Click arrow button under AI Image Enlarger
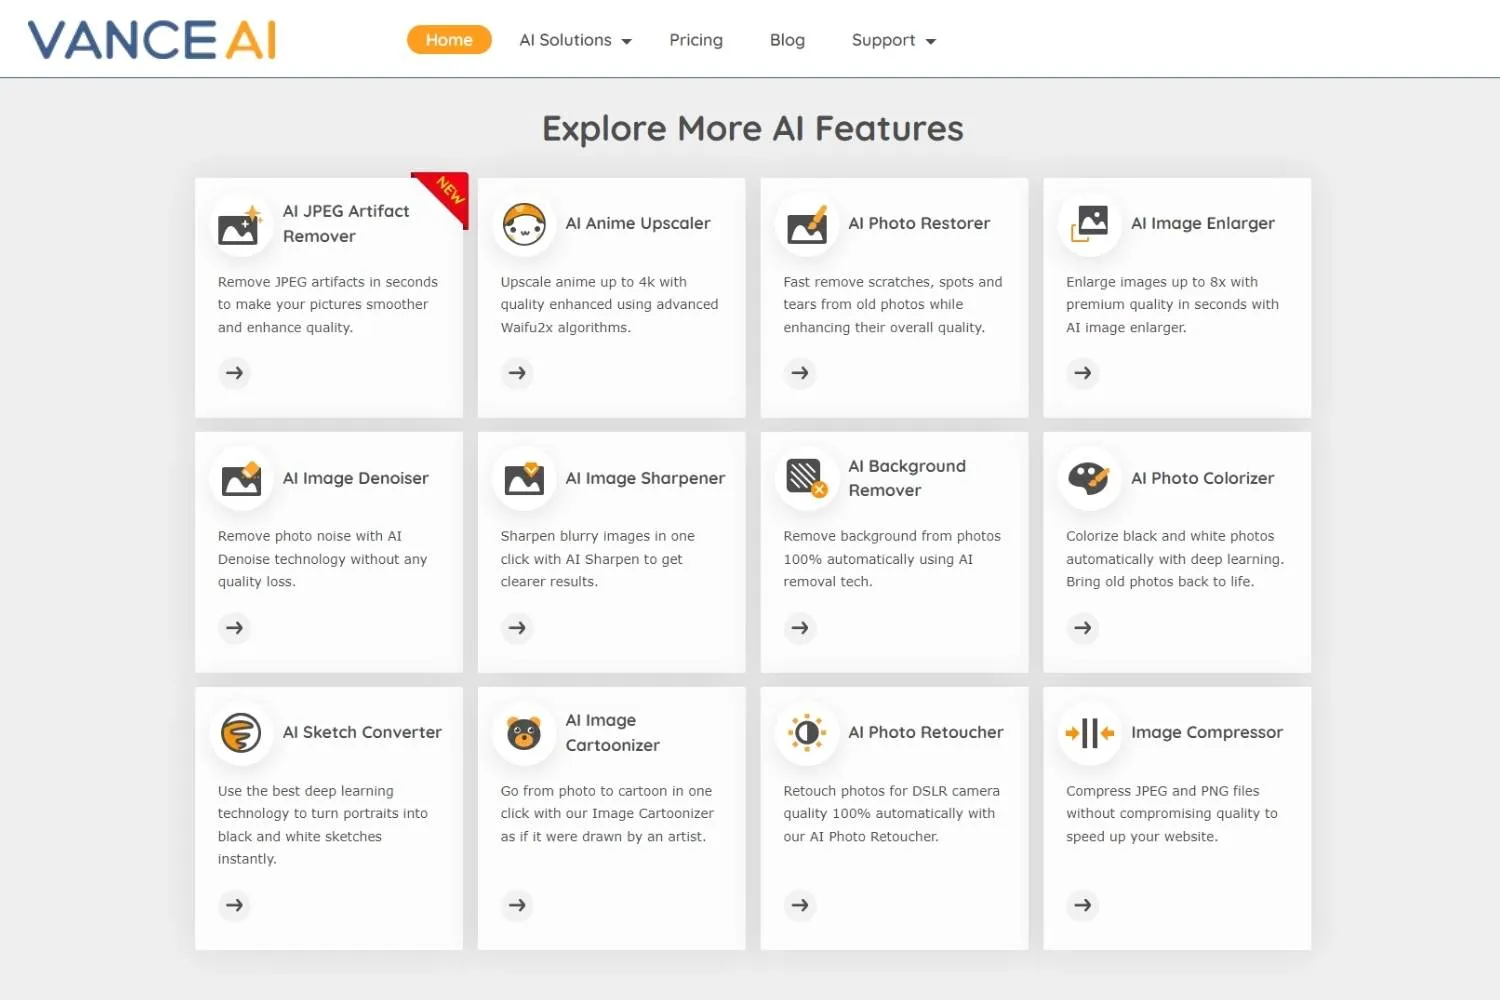Image resolution: width=1500 pixels, height=1000 pixels. tap(1083, 373)
